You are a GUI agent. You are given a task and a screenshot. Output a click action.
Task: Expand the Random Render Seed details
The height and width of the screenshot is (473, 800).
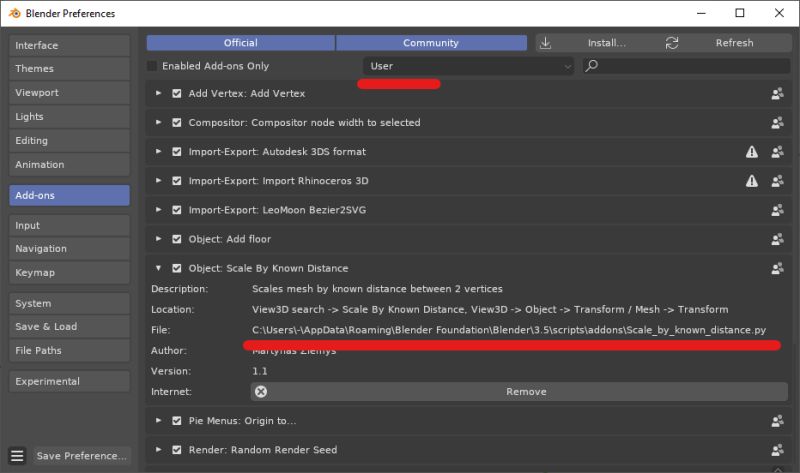[x=158, y=449]
